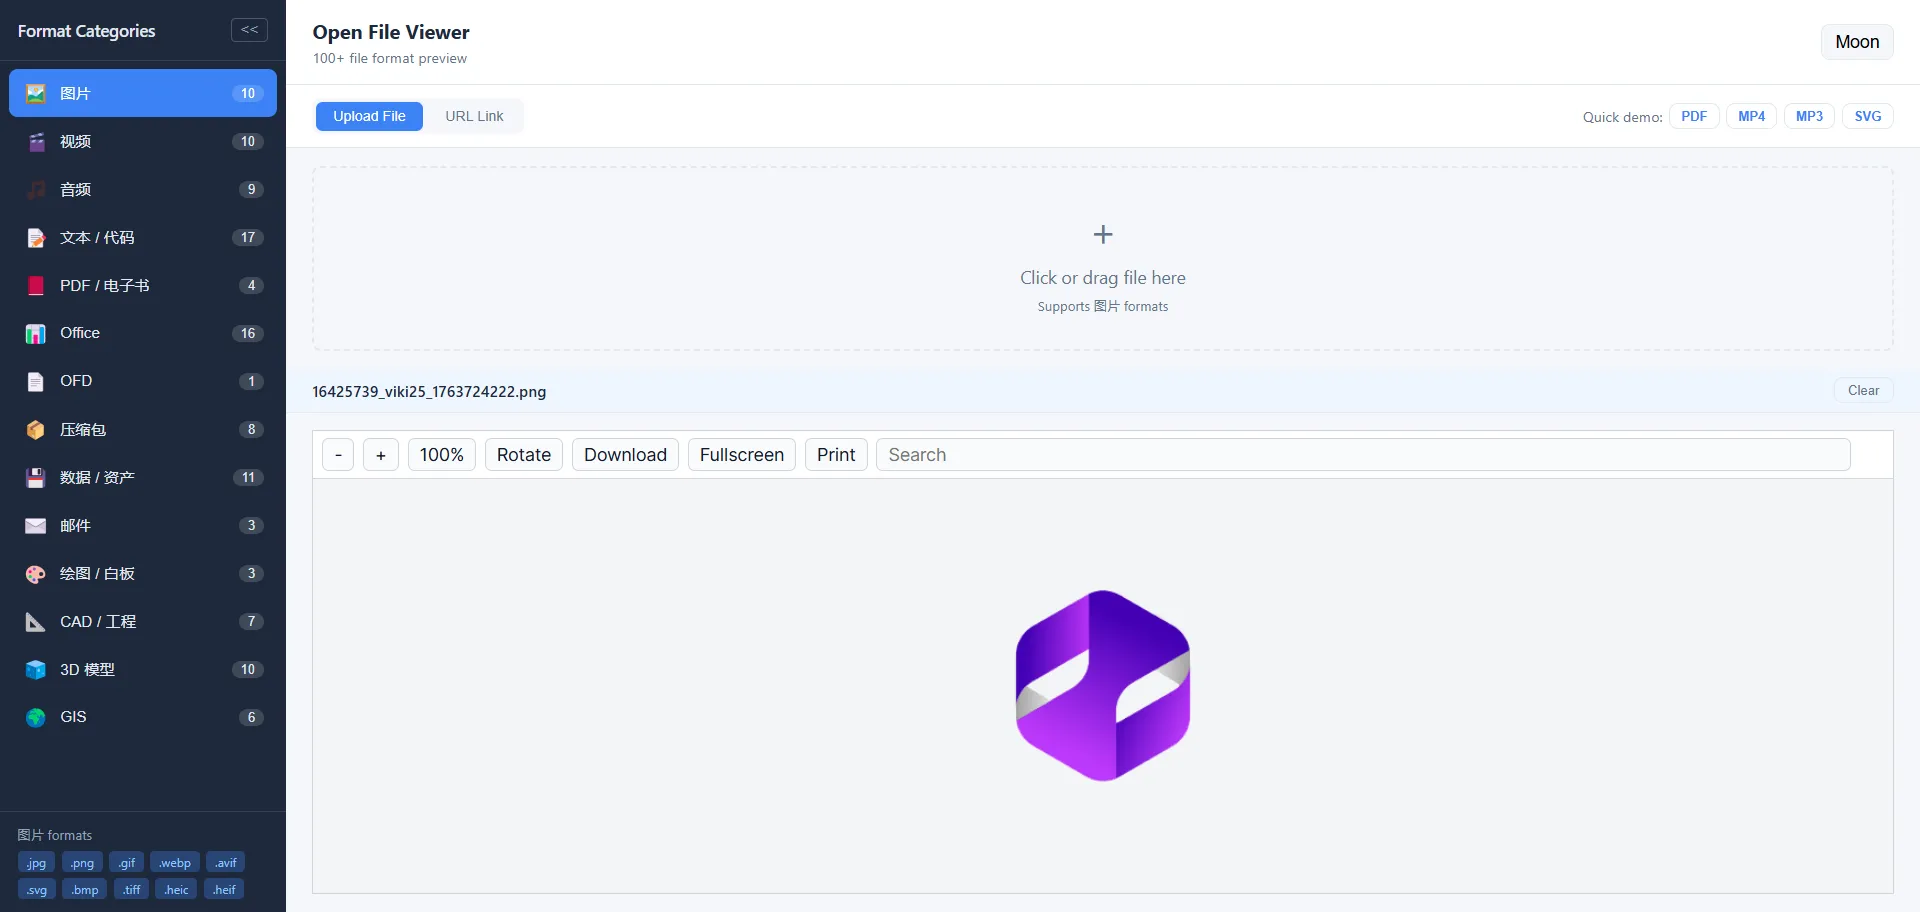
Task: Click the .jpg format tag
Action: [x=36, y=862]
